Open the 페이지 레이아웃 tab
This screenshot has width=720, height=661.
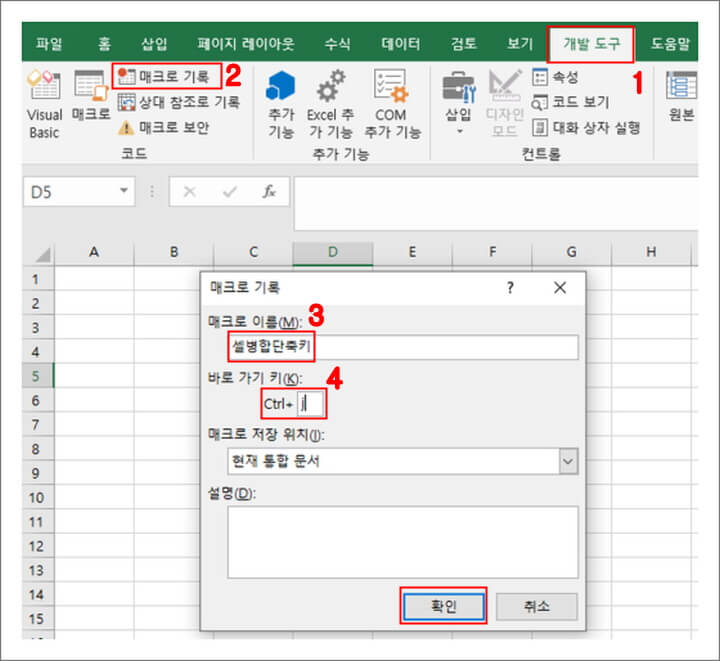(246, 44)
